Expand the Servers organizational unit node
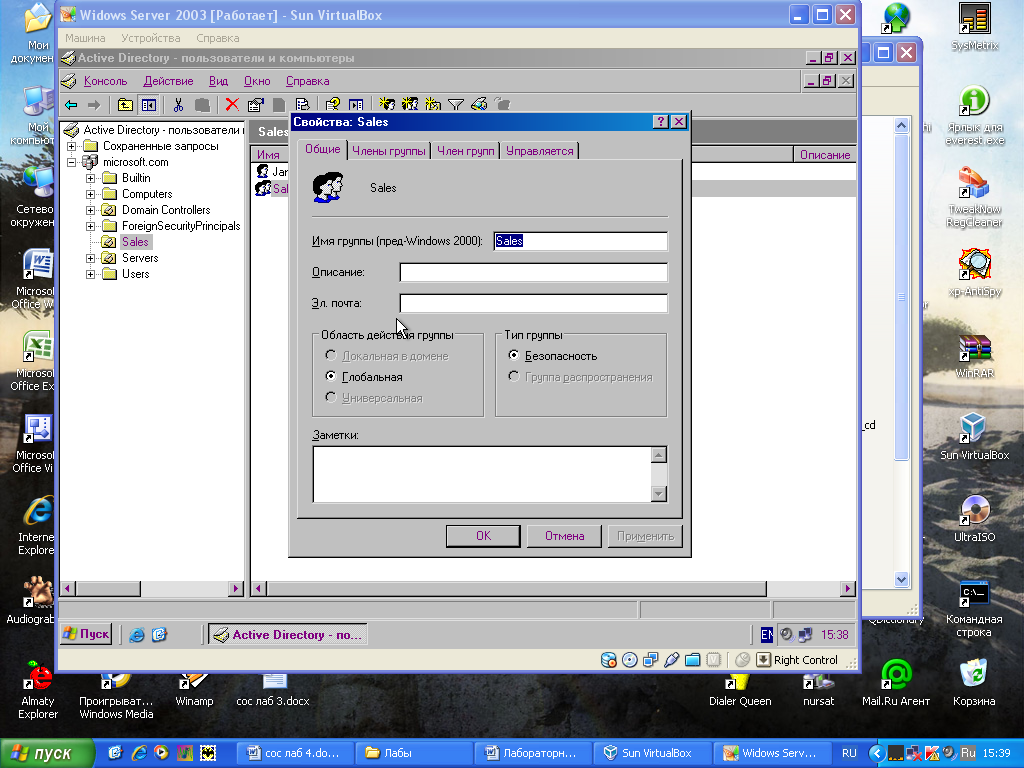This screenshot has height=768, width=1024. [91, 258]
